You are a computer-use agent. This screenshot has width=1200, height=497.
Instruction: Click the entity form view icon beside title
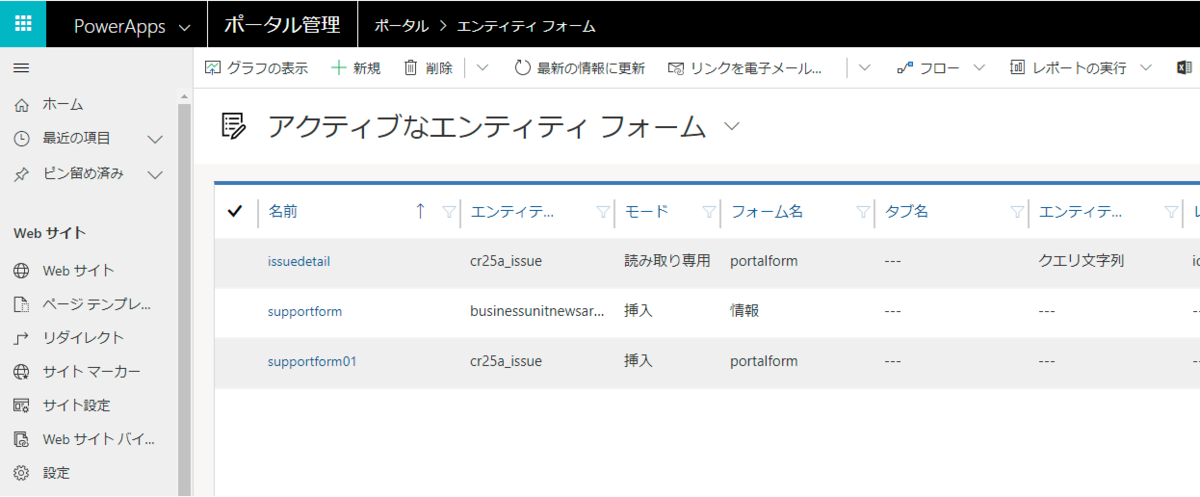234,126
